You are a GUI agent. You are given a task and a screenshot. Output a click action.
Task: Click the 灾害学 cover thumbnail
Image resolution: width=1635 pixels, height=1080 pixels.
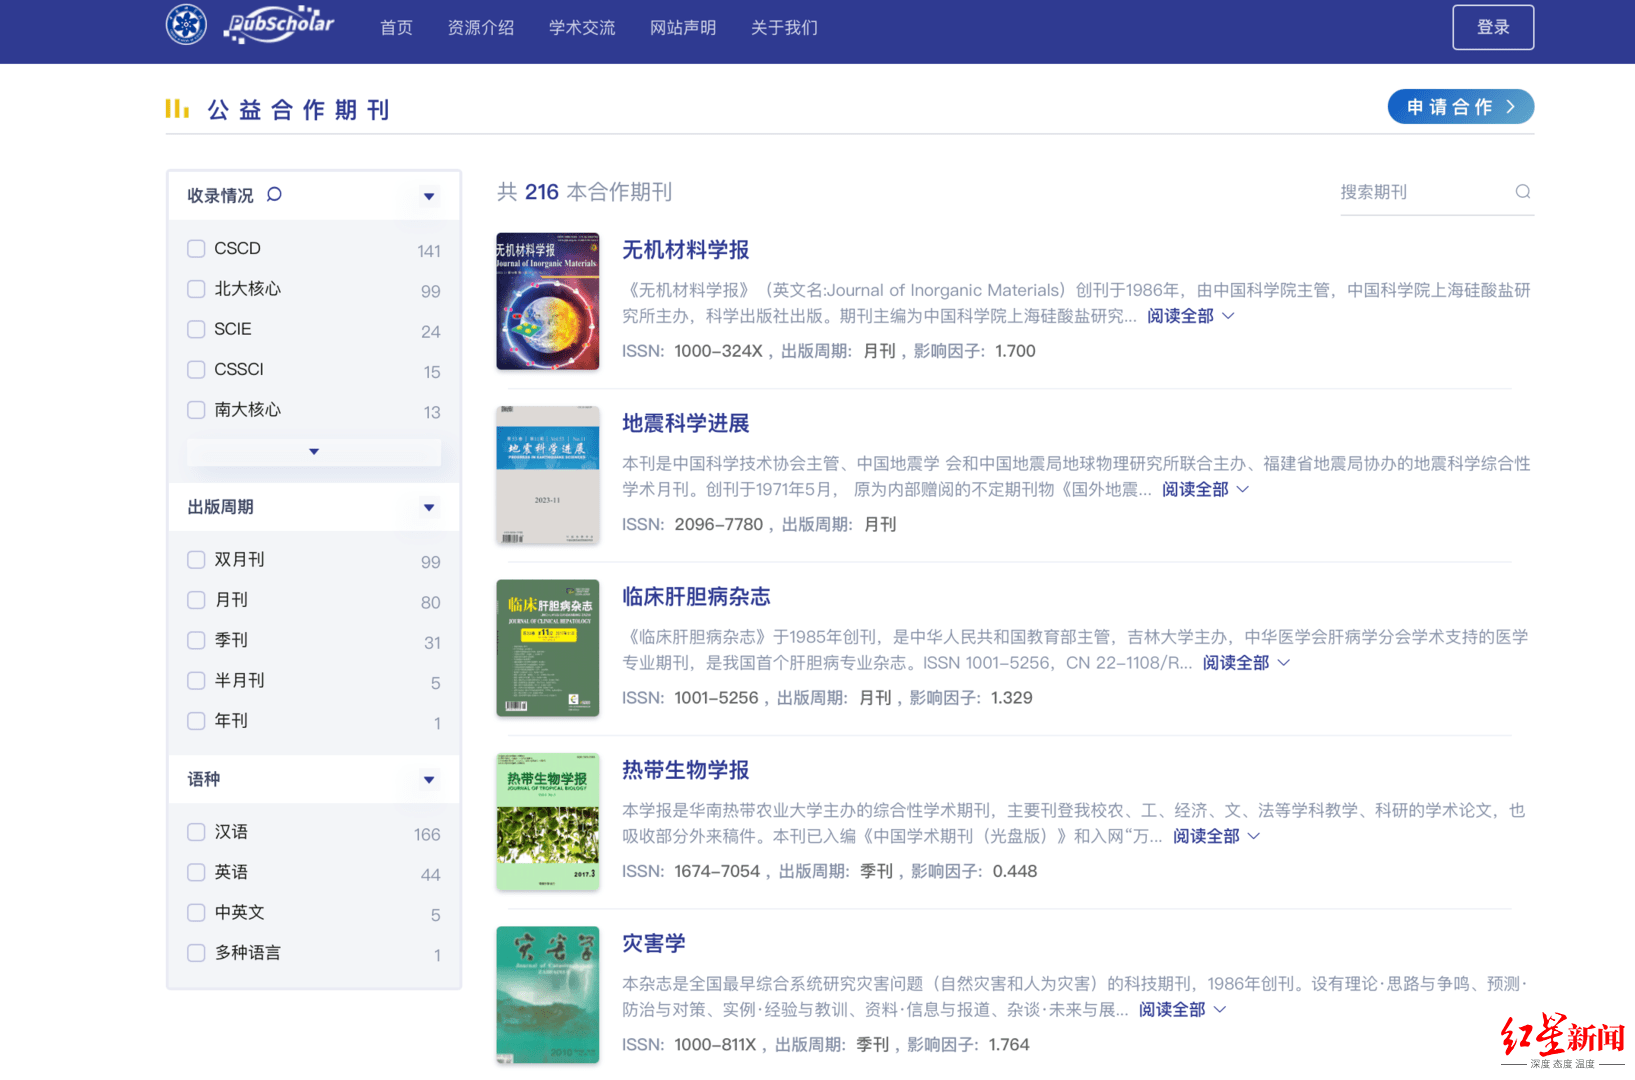click(548, 994)
